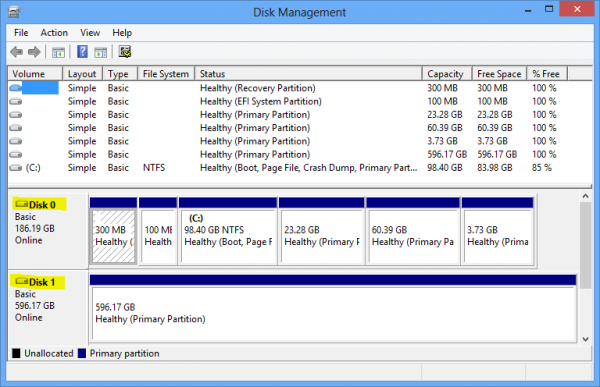The image size is (600, 387).
Task: Select the drive icon of 60.39 GB volume row
Action: click(x=16, y=128)
